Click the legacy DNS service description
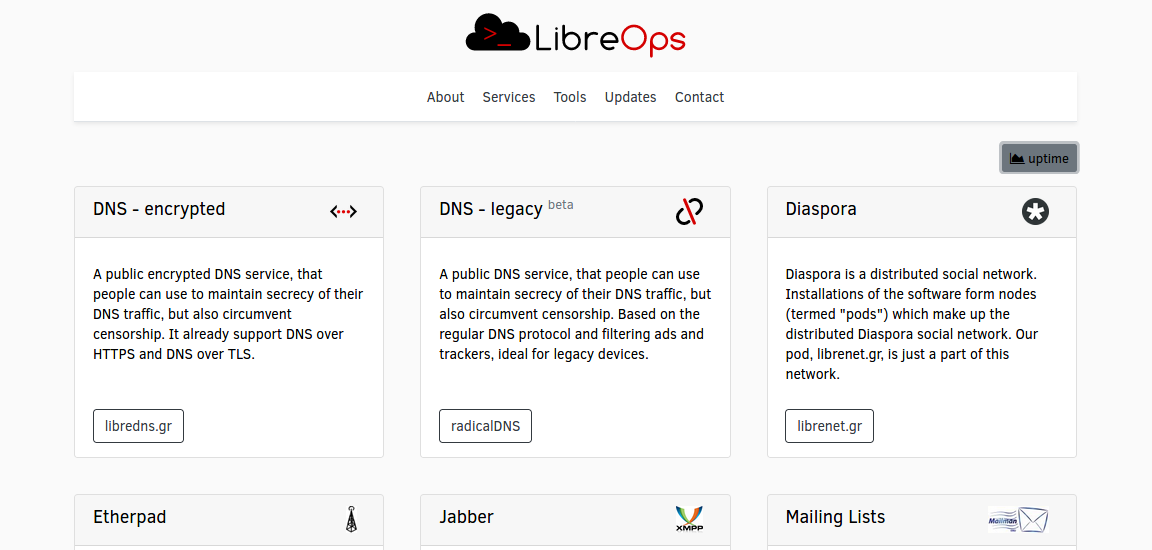The image size is (1152, 550). tap(575, 314)
